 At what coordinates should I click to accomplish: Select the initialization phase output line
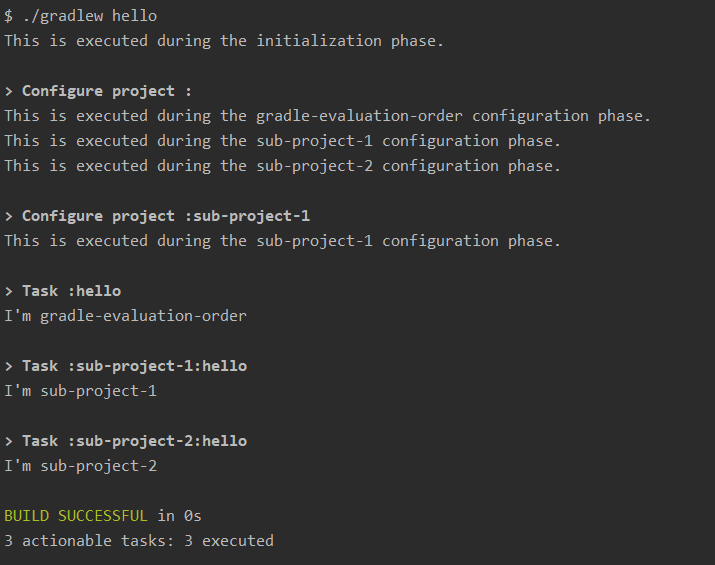pyautogui.click(x=223, y=41)
